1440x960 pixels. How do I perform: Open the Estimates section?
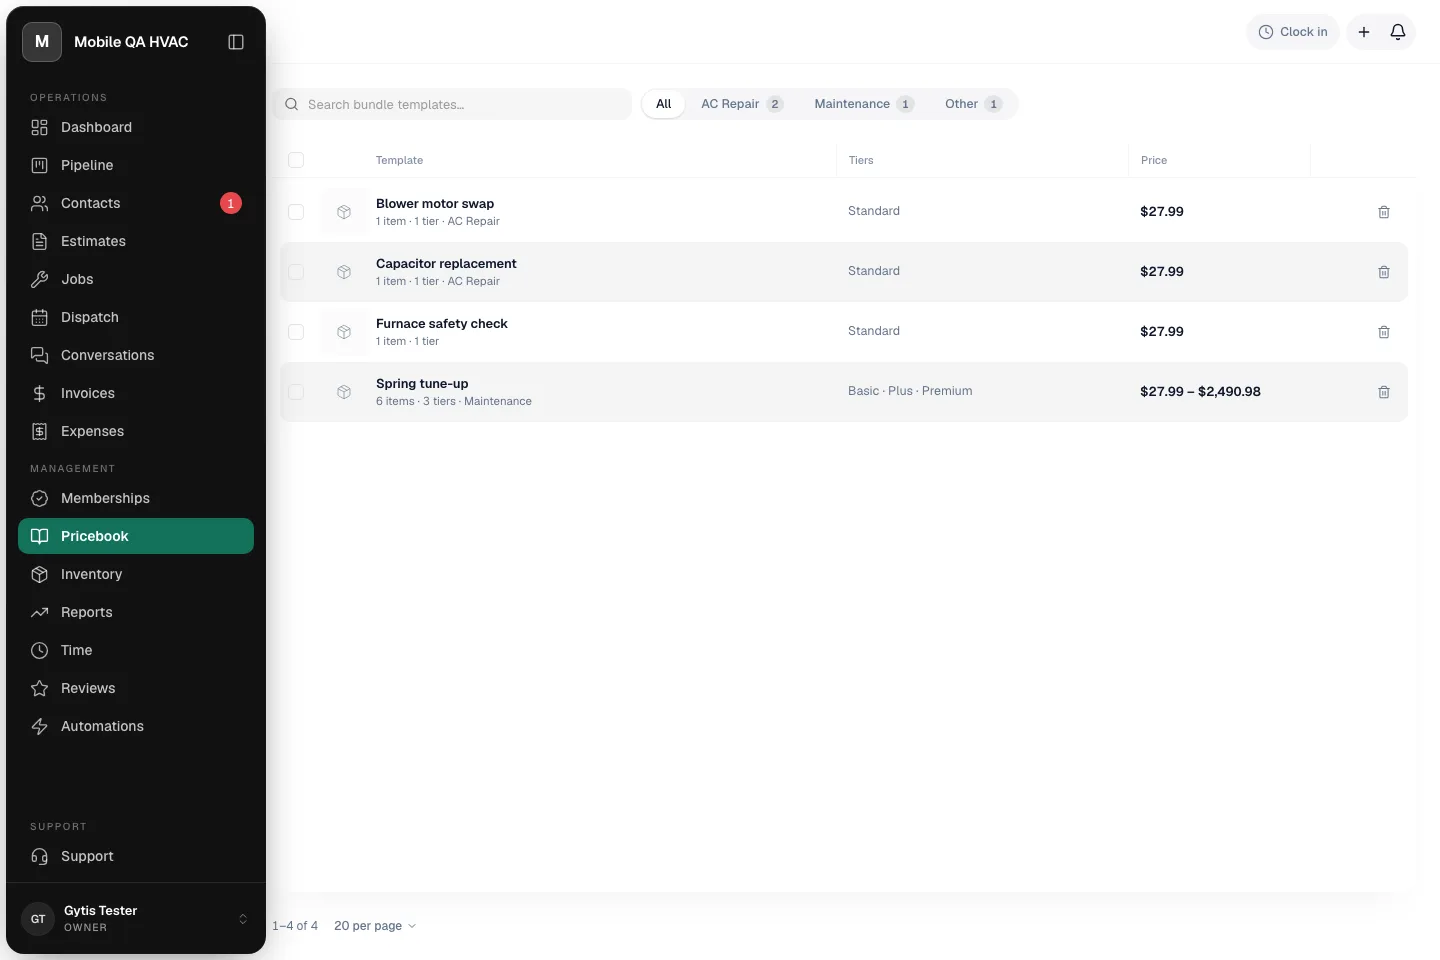point(136,241)
